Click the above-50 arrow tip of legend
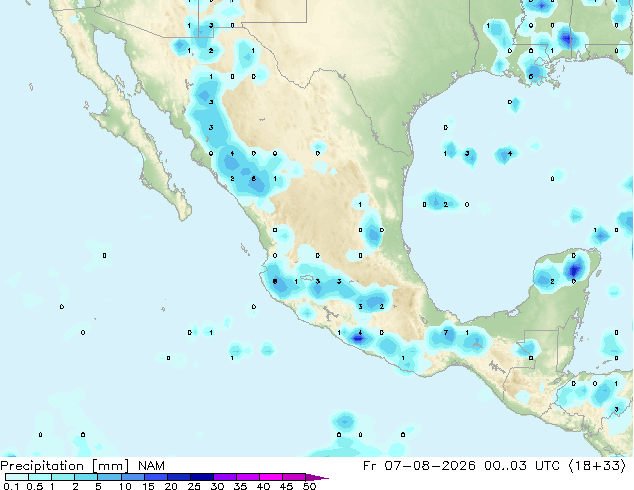634x490 pixels. pyautogui.click(x=317, y=477)
